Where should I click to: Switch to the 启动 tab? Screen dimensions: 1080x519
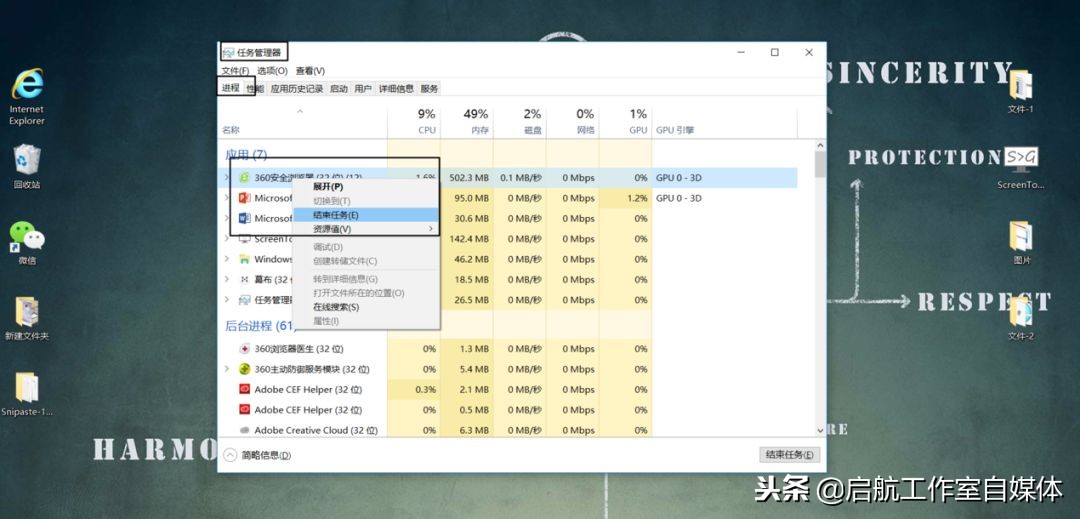pos(339,88)
